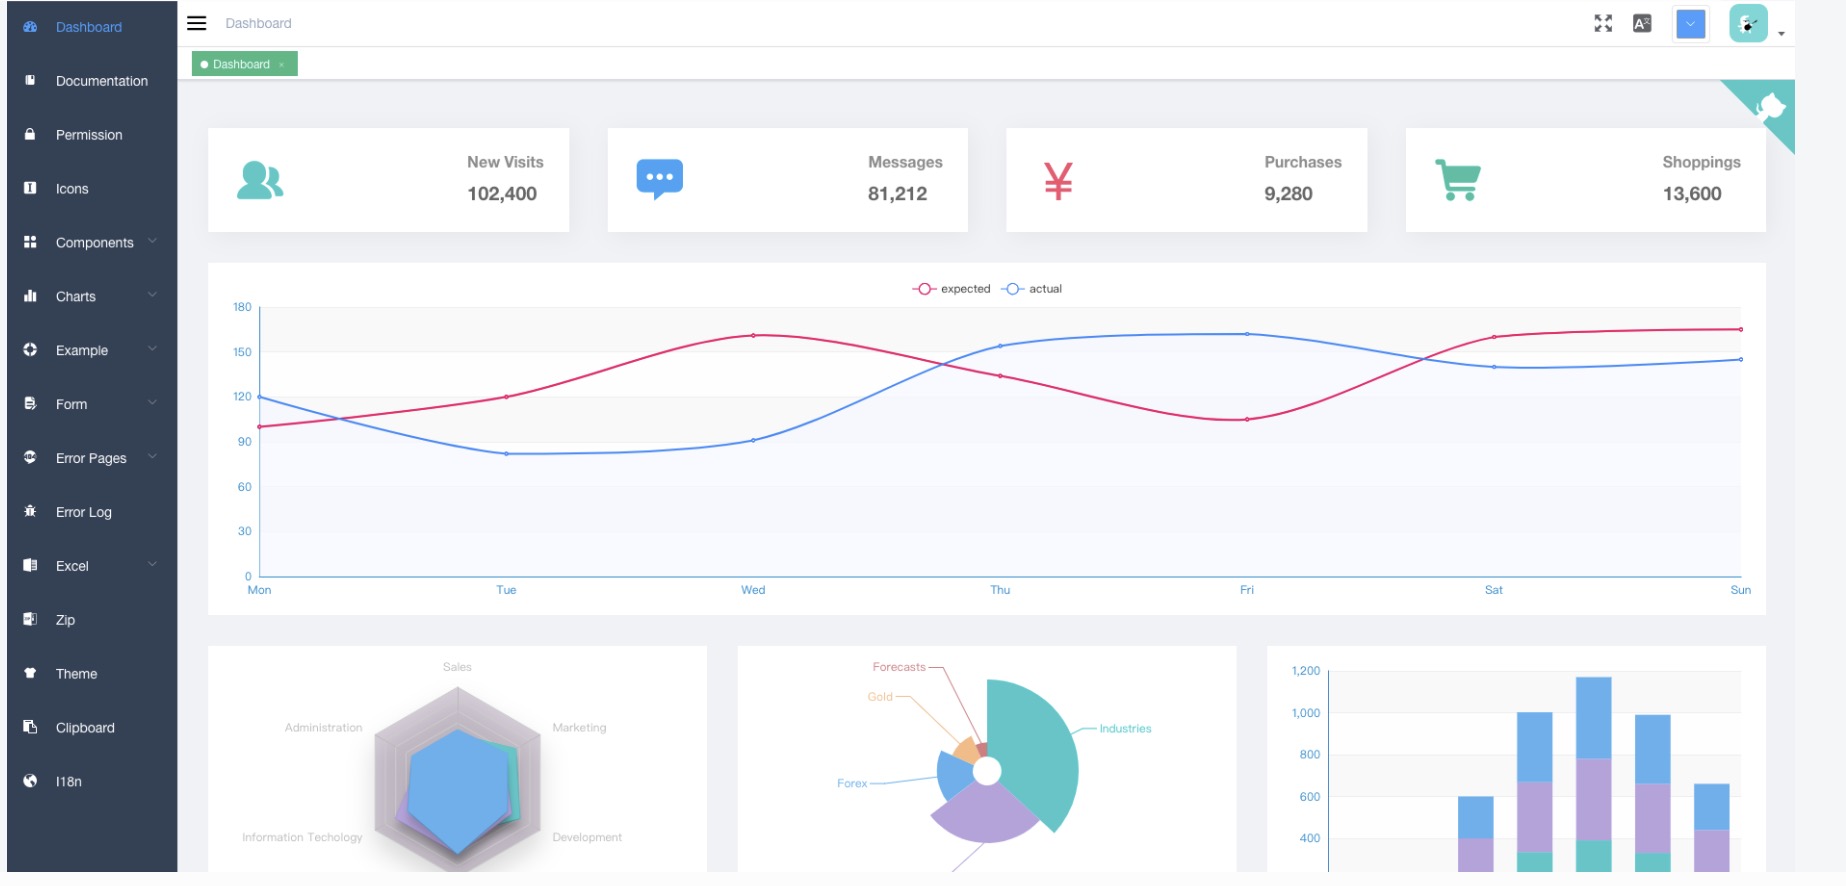Click the GitHub corner octocat icon
This screenshot has height=886, width=1846.
[1770, 106]
